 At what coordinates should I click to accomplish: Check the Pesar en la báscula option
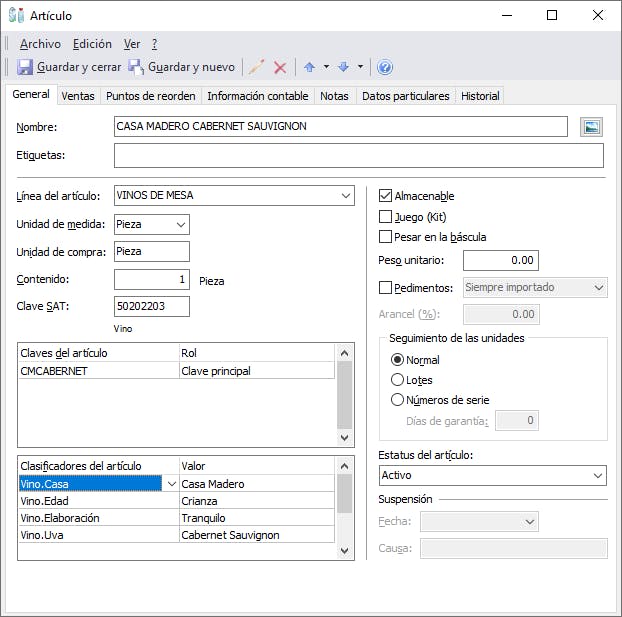point(386,237)
